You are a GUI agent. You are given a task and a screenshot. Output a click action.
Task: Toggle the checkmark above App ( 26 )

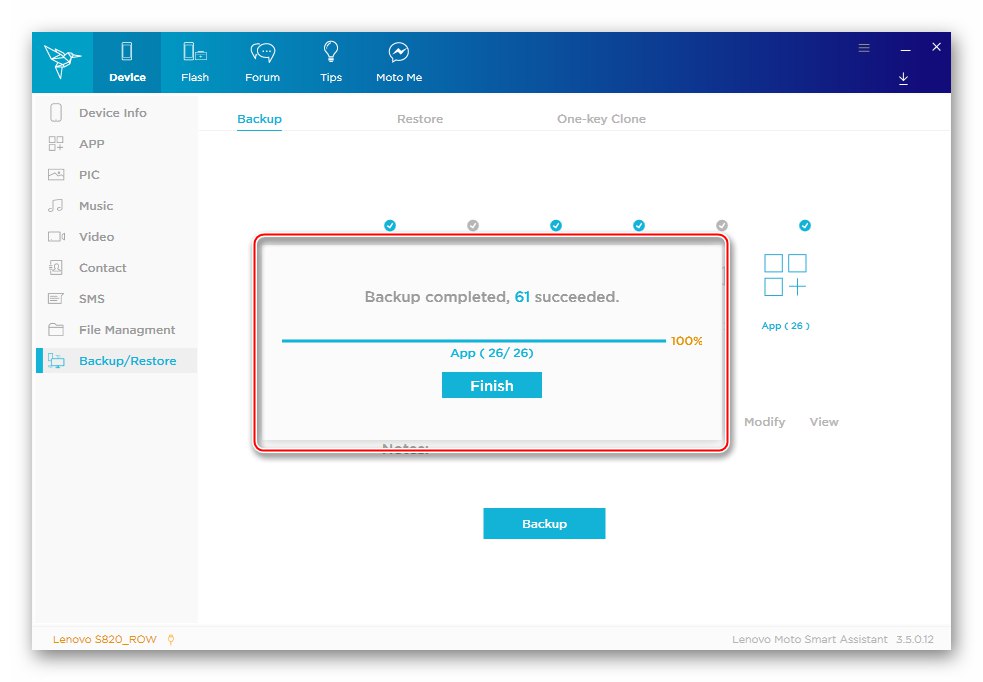(x=805, y=225)
